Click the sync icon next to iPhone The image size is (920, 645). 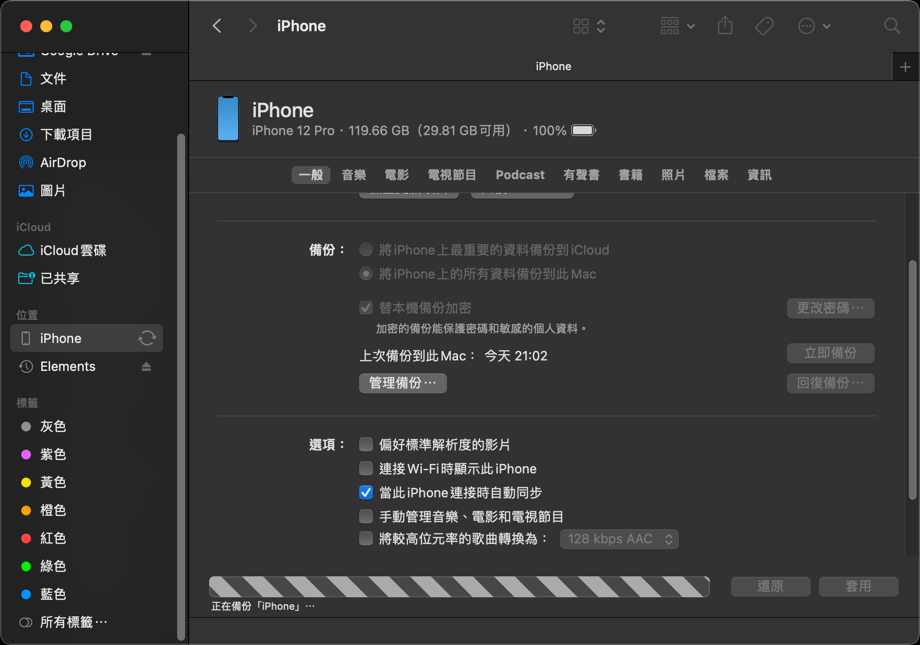click(147, 338)
